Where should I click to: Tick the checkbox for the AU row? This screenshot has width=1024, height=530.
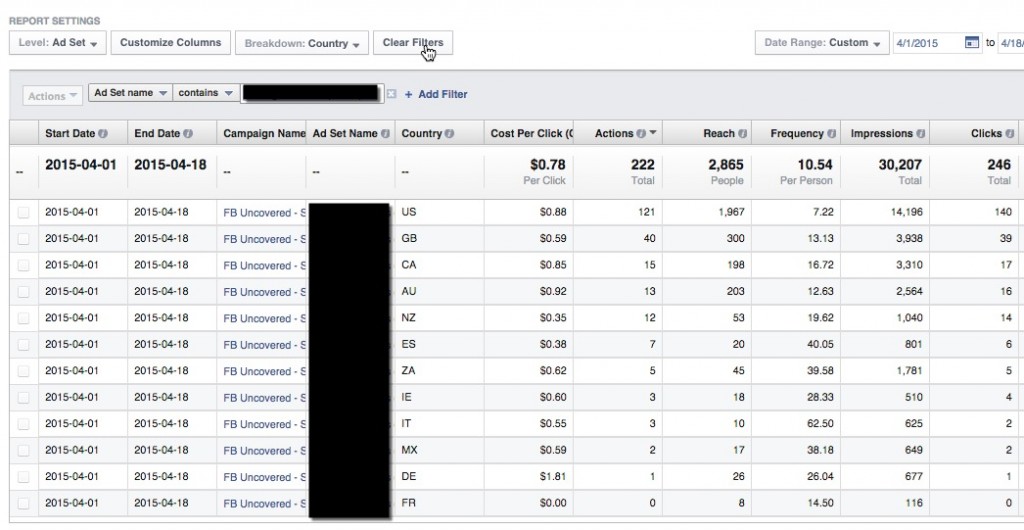point(24,292)
